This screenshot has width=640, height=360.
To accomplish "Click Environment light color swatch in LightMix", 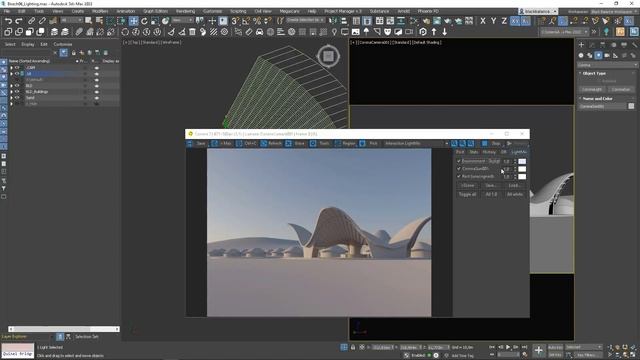I will pos(522,161).
